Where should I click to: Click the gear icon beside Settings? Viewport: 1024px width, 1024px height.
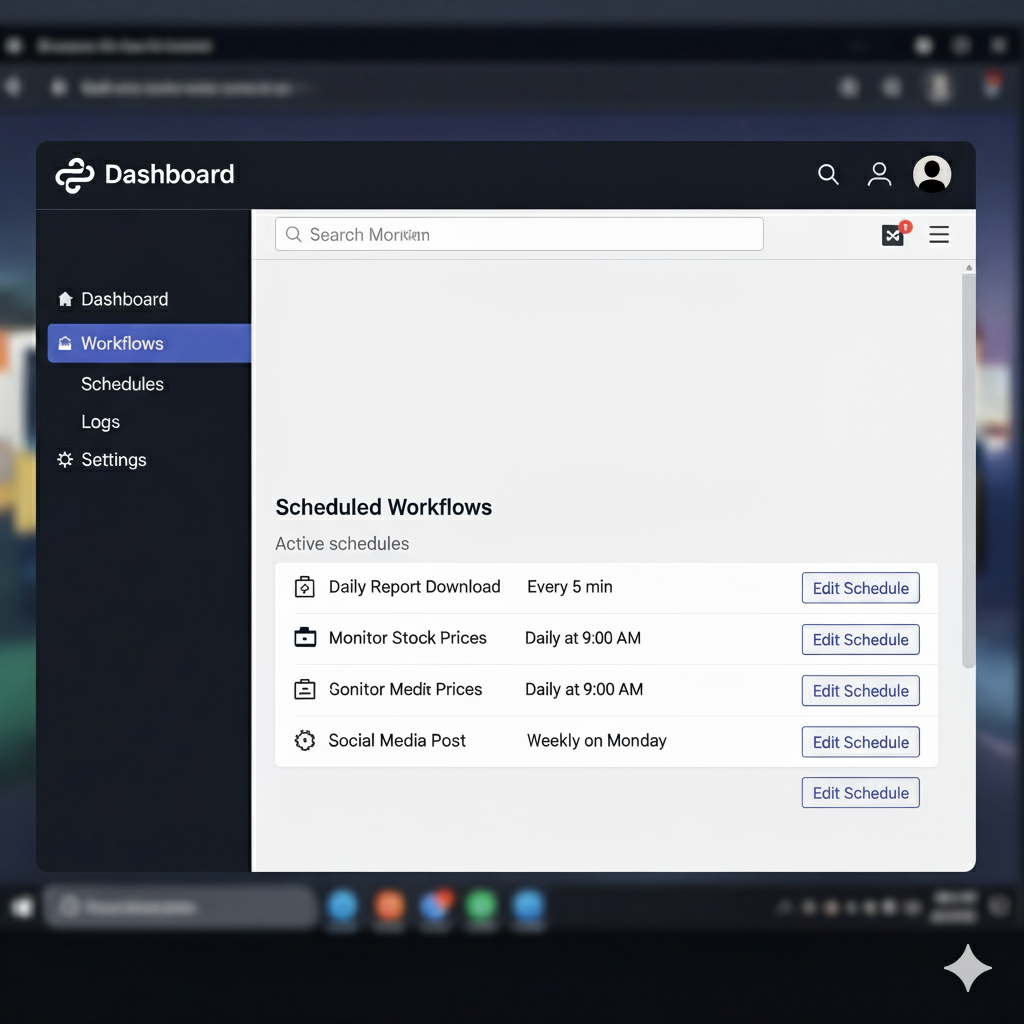(x=65, y=460)
